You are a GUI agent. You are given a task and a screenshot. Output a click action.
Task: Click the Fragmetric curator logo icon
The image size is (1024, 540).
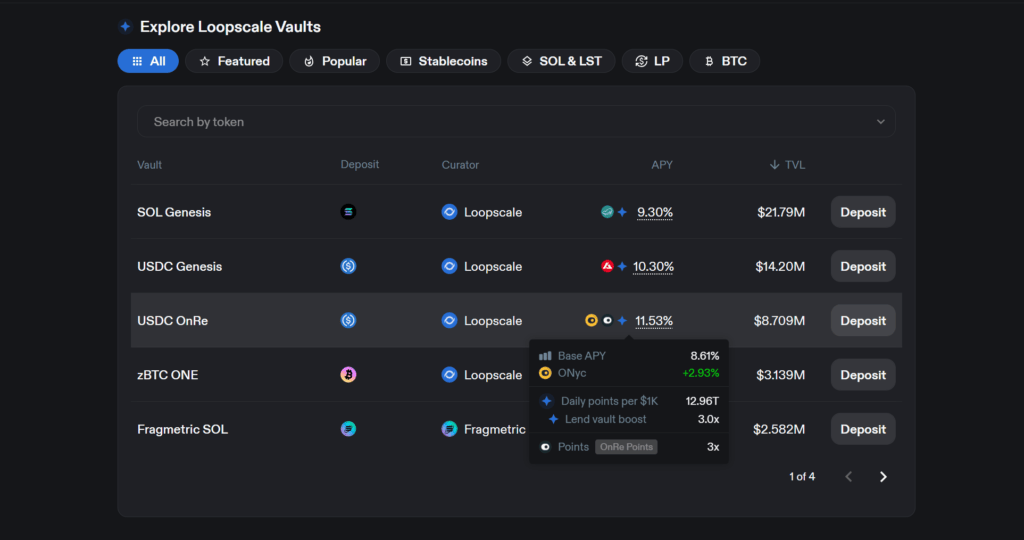[x=450, y=429]
